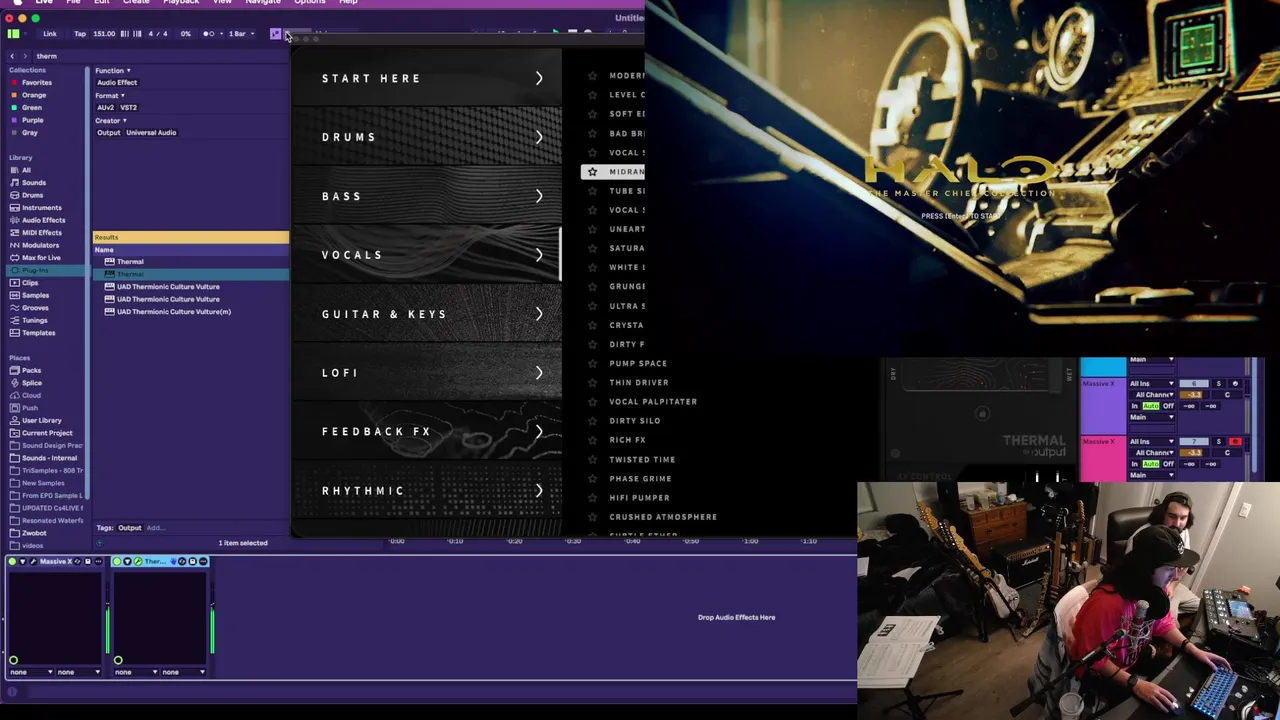The height and width of the screenshot is (720, 1280).
Task: Solo the purple Massive X track
Action: coord(1218,384)
